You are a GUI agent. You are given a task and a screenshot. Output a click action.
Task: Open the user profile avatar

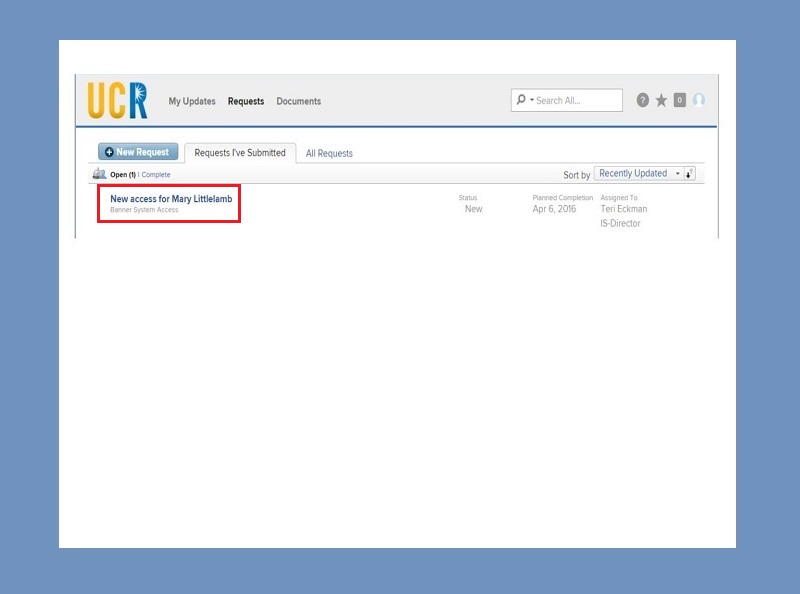699,100
